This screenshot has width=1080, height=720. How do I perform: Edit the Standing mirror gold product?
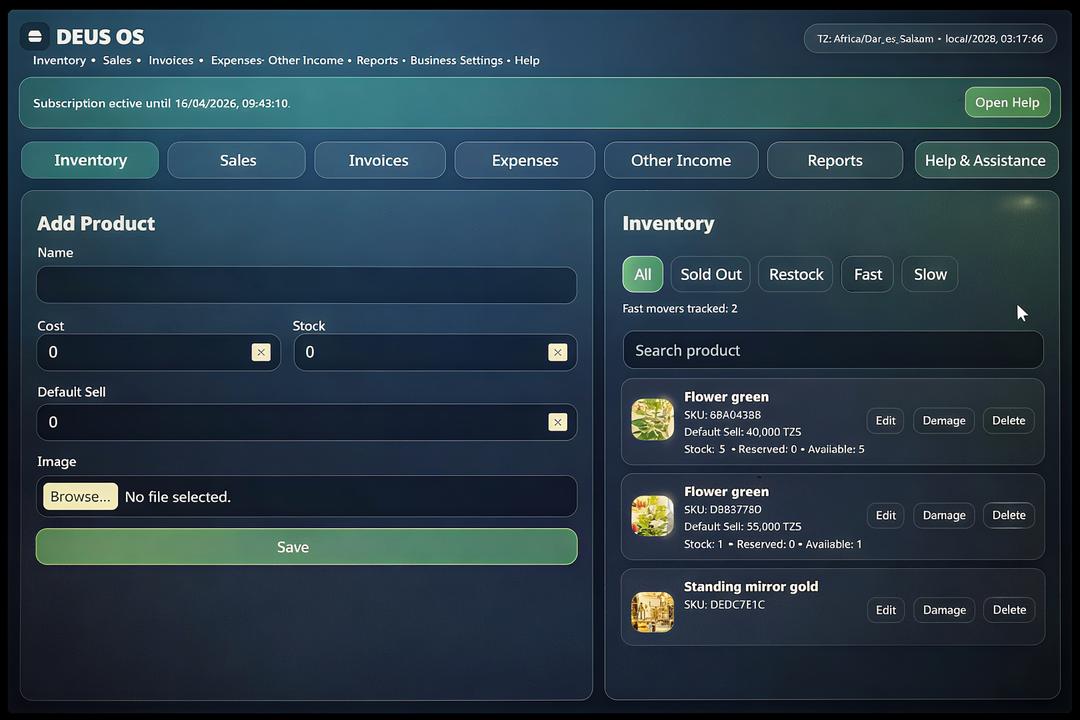click(x=886, y=610)
